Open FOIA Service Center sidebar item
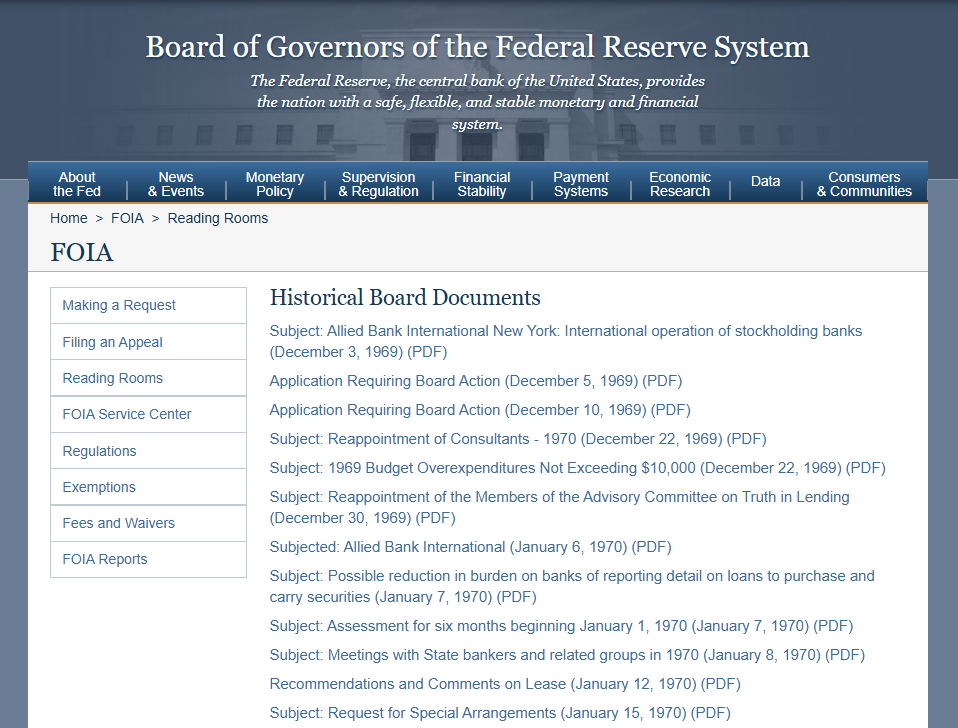This screenshot has height=728, width=958. [x=148, y=414]
